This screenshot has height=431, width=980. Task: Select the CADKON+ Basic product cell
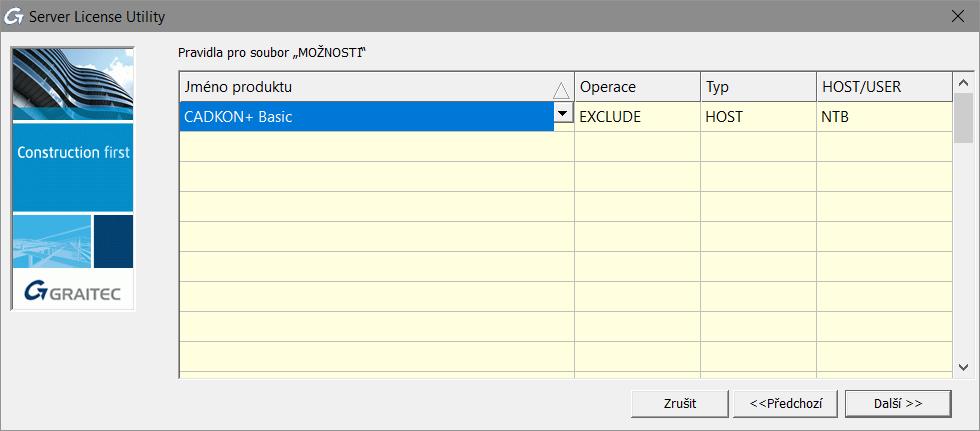click(x=365, y=117)
